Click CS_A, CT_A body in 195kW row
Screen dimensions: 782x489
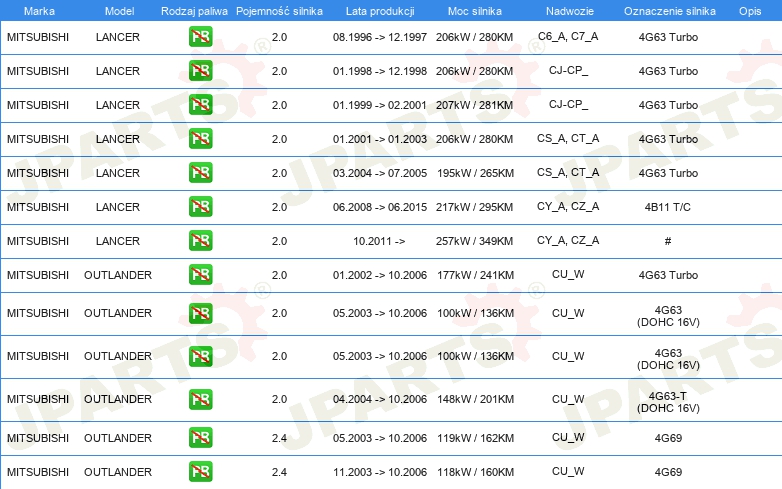pyautogui.click(x=568, y=172)
